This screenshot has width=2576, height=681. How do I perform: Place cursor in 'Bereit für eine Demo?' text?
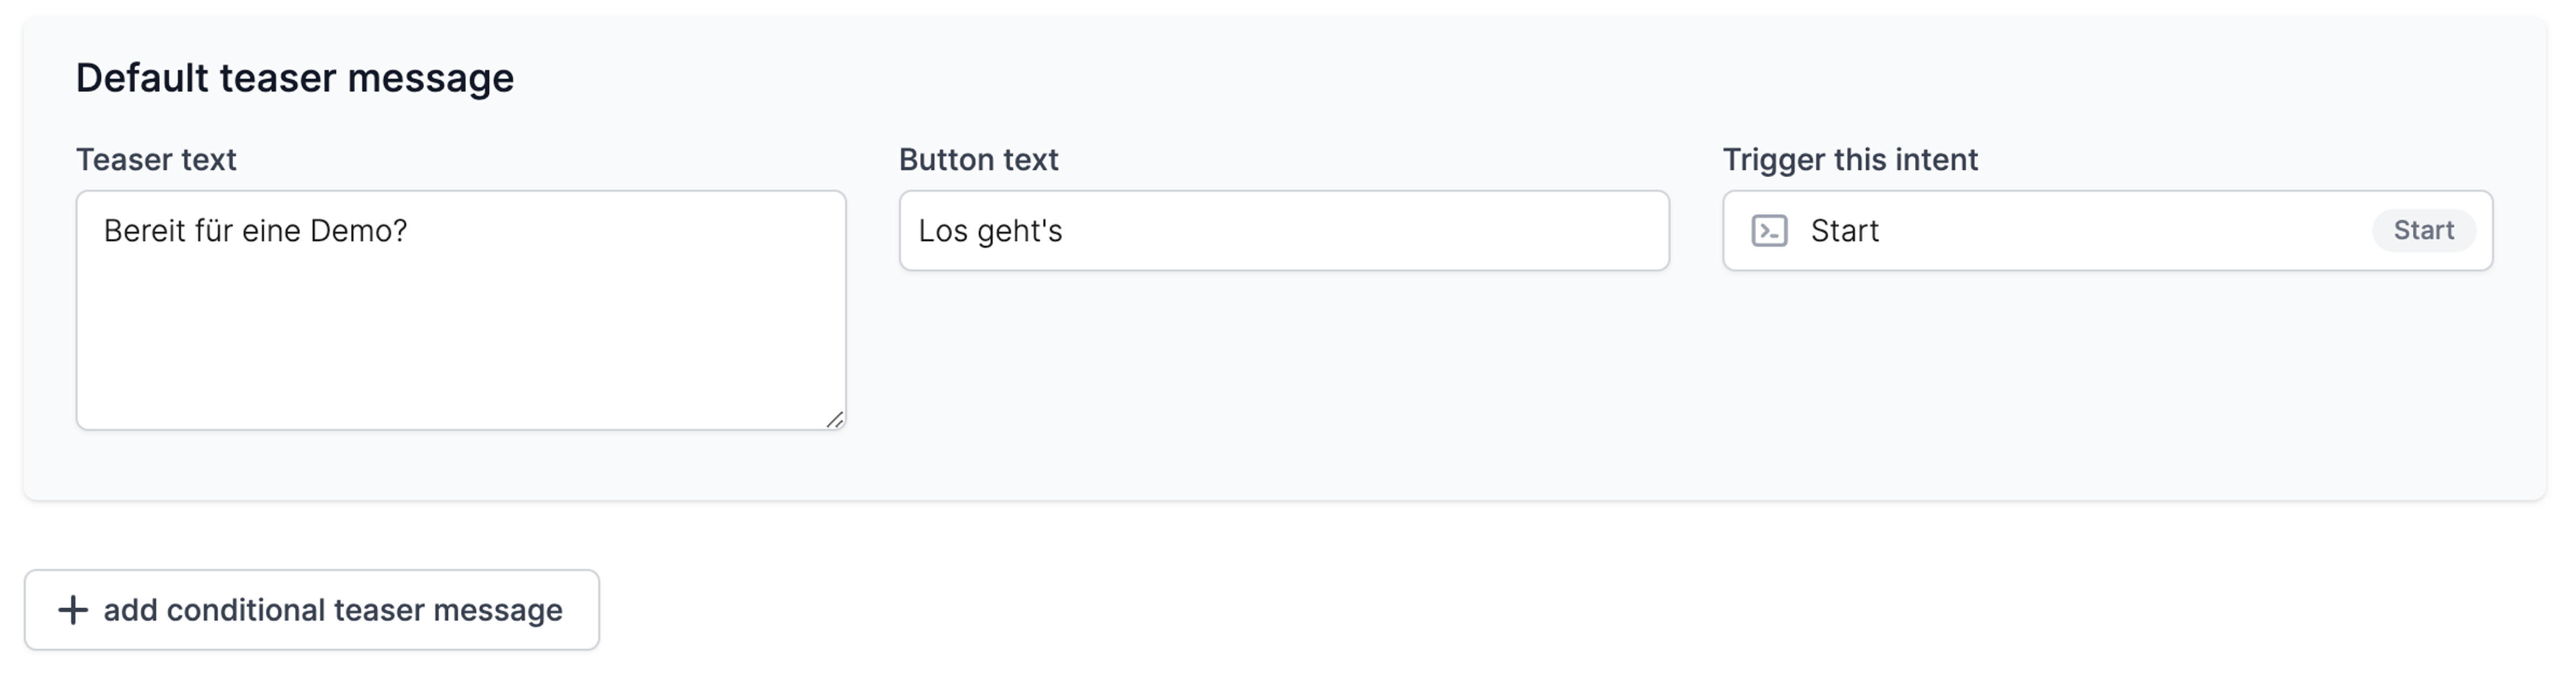(255, 231)
